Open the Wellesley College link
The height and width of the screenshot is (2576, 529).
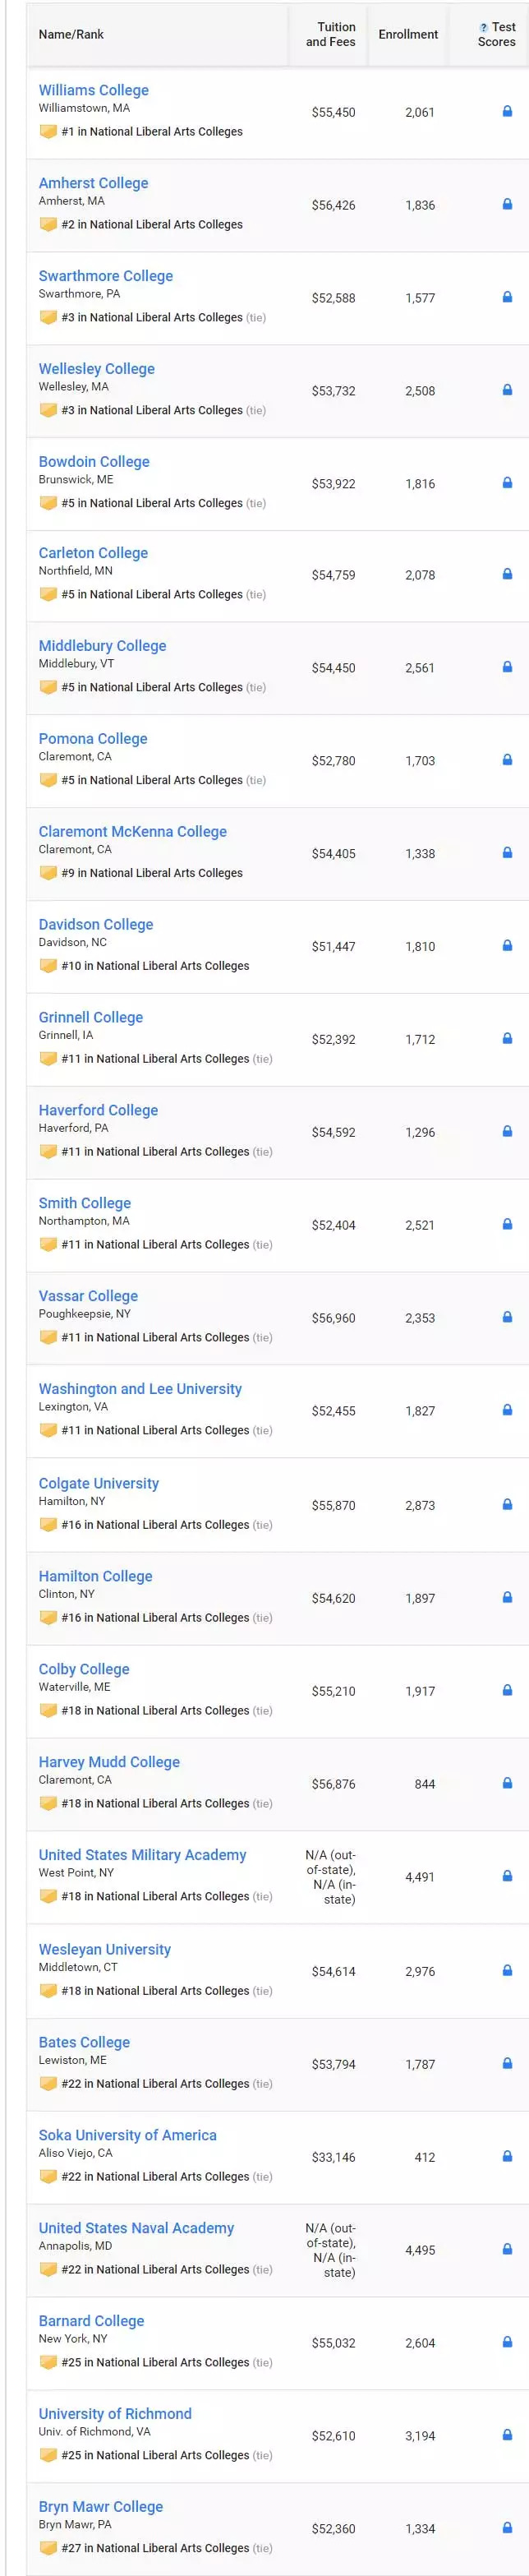pos(97,369)
